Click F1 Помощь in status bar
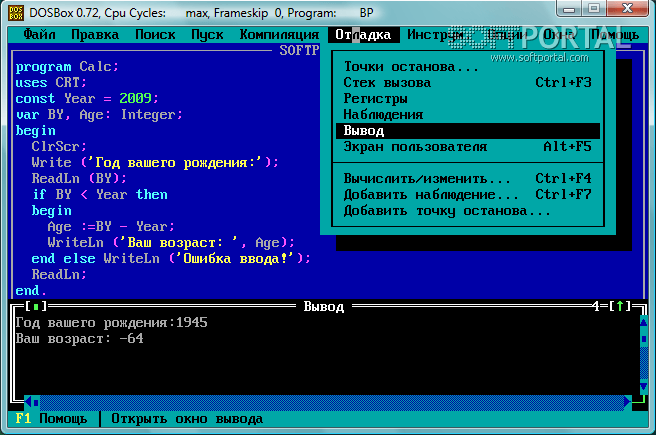 (x=51, y=419)
